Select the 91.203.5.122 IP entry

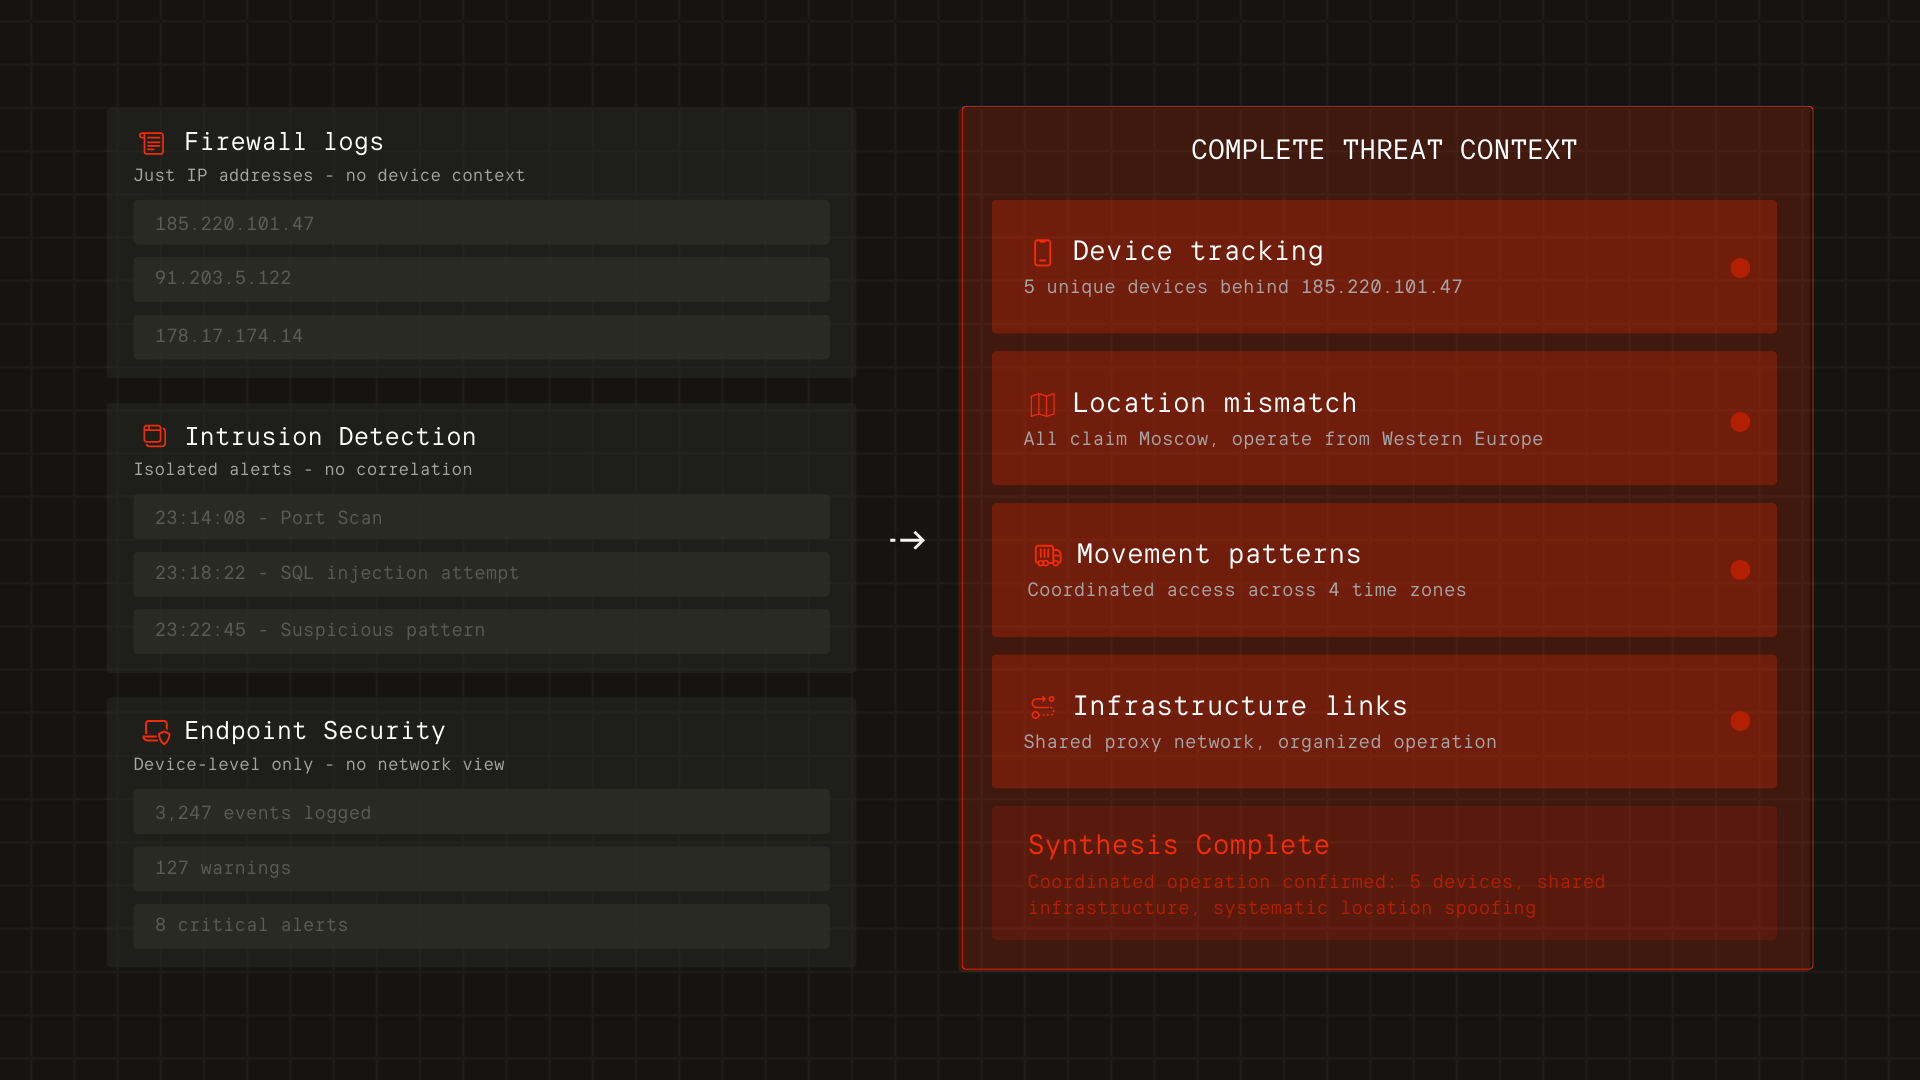pyautogui.click(x=481, y=279)
